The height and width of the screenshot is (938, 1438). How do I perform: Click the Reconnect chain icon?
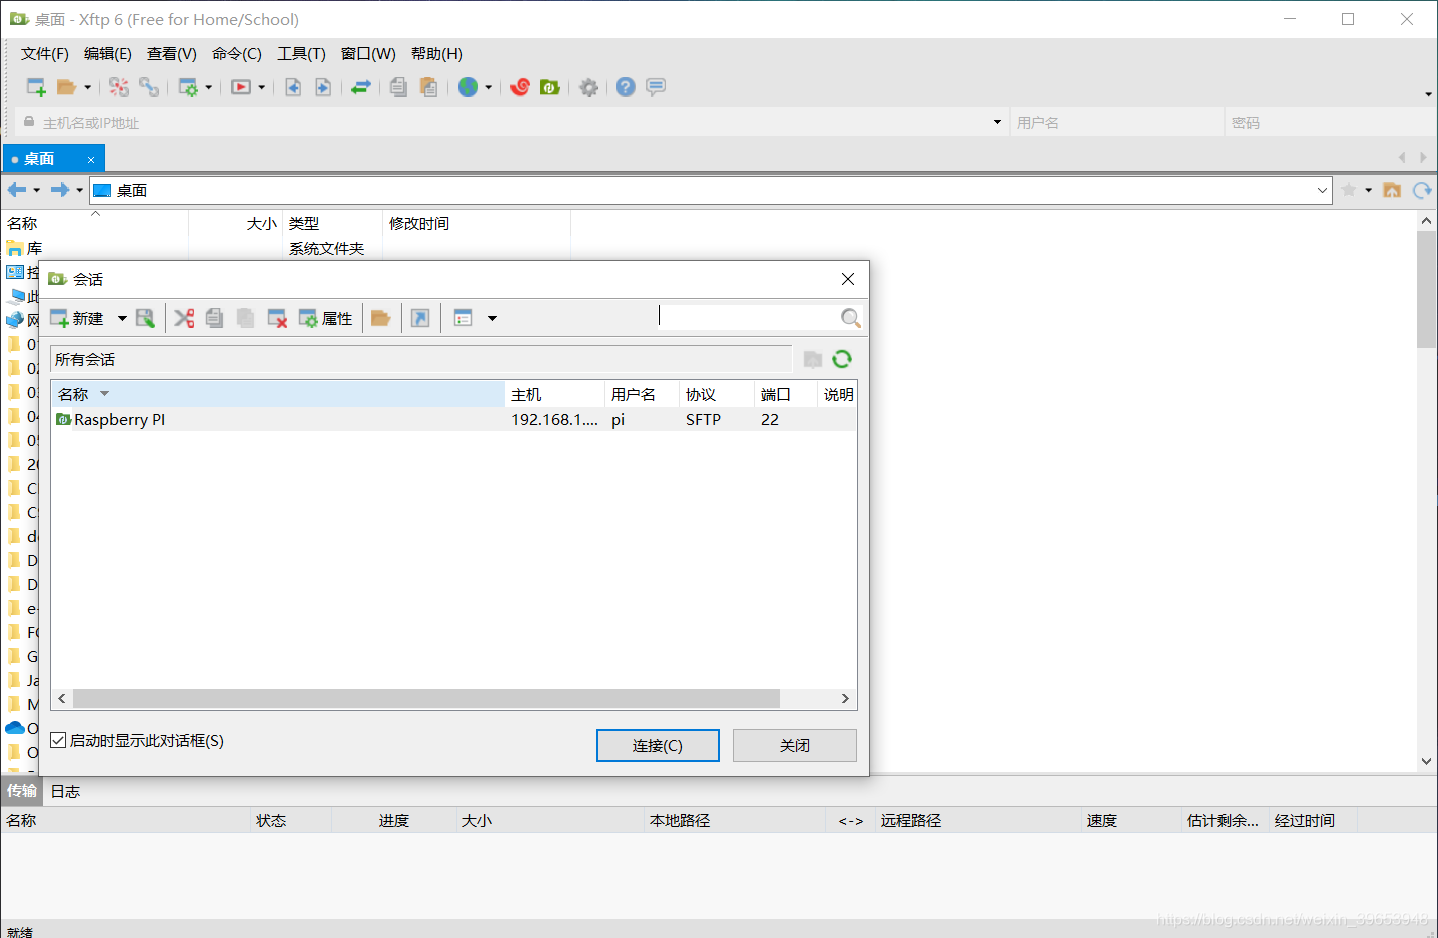click(x=149, y=87)
